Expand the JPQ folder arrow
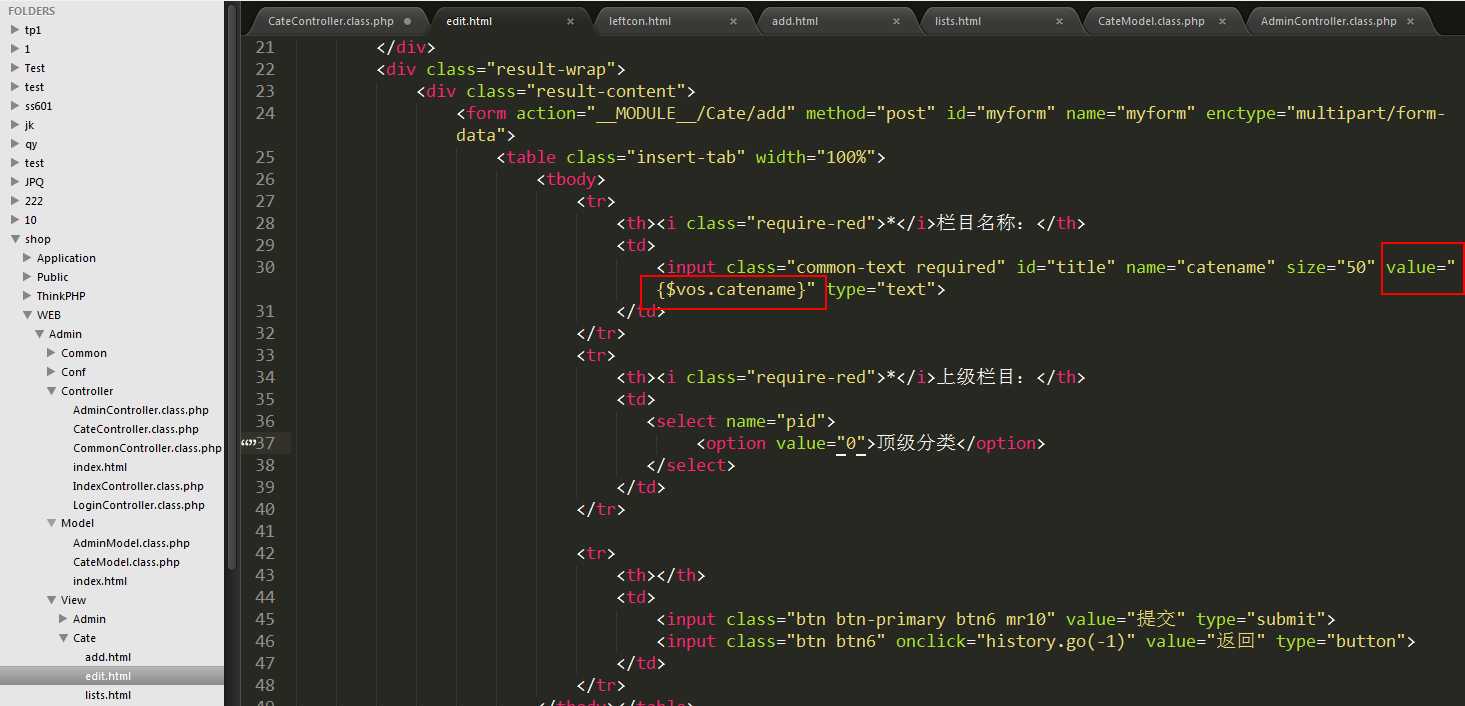The width and height of the screenshot is (1465, 706). 15,182
